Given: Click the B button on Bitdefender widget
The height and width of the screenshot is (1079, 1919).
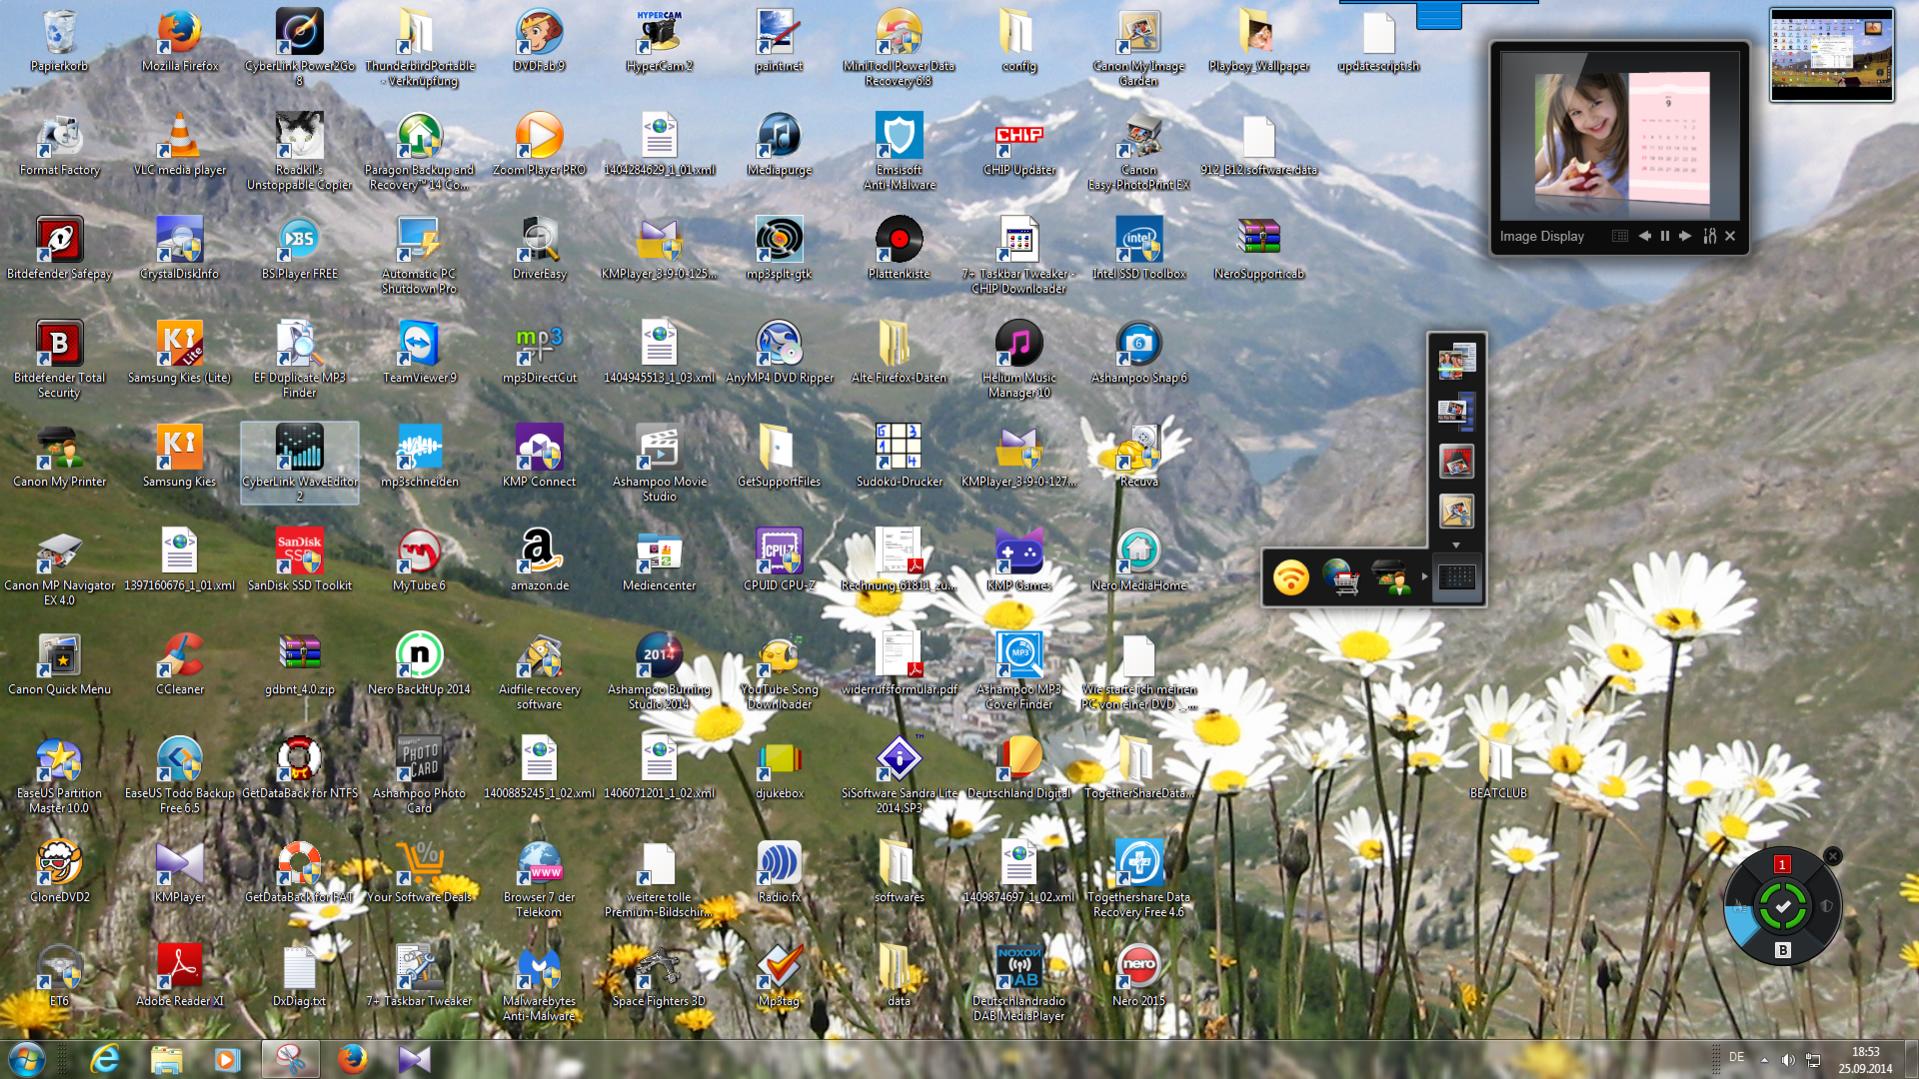Looking at the screenshot, I should click(x=1782, y=950).
